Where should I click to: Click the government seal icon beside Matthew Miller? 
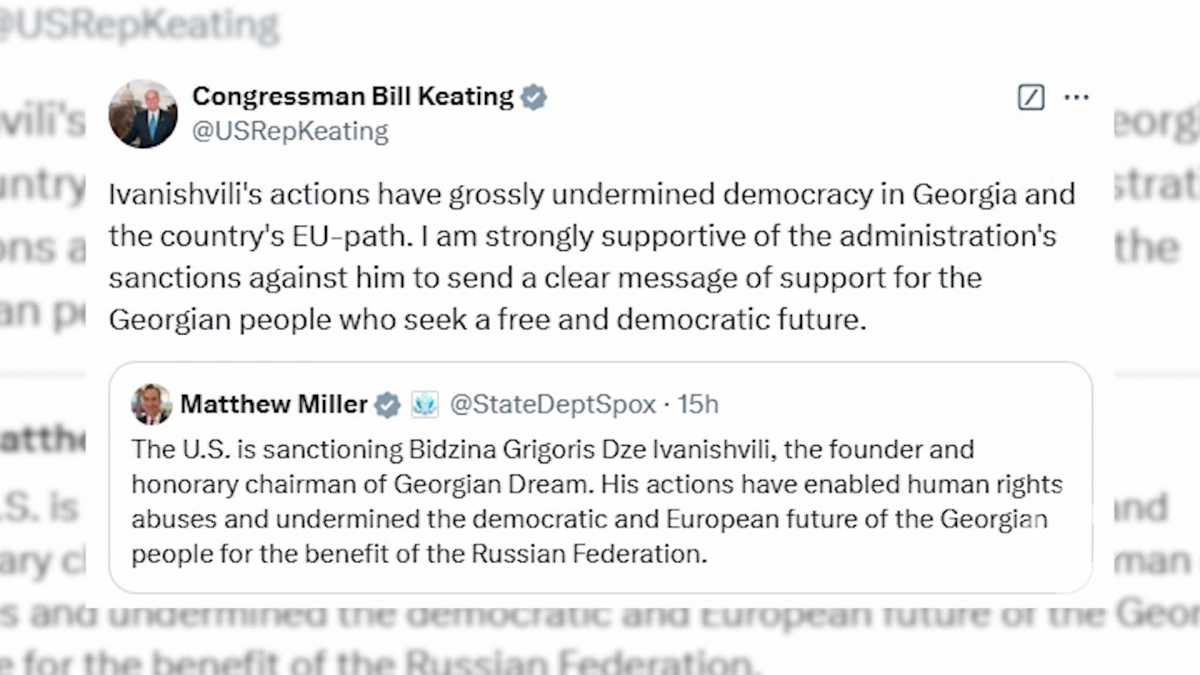tap(425, 405)
